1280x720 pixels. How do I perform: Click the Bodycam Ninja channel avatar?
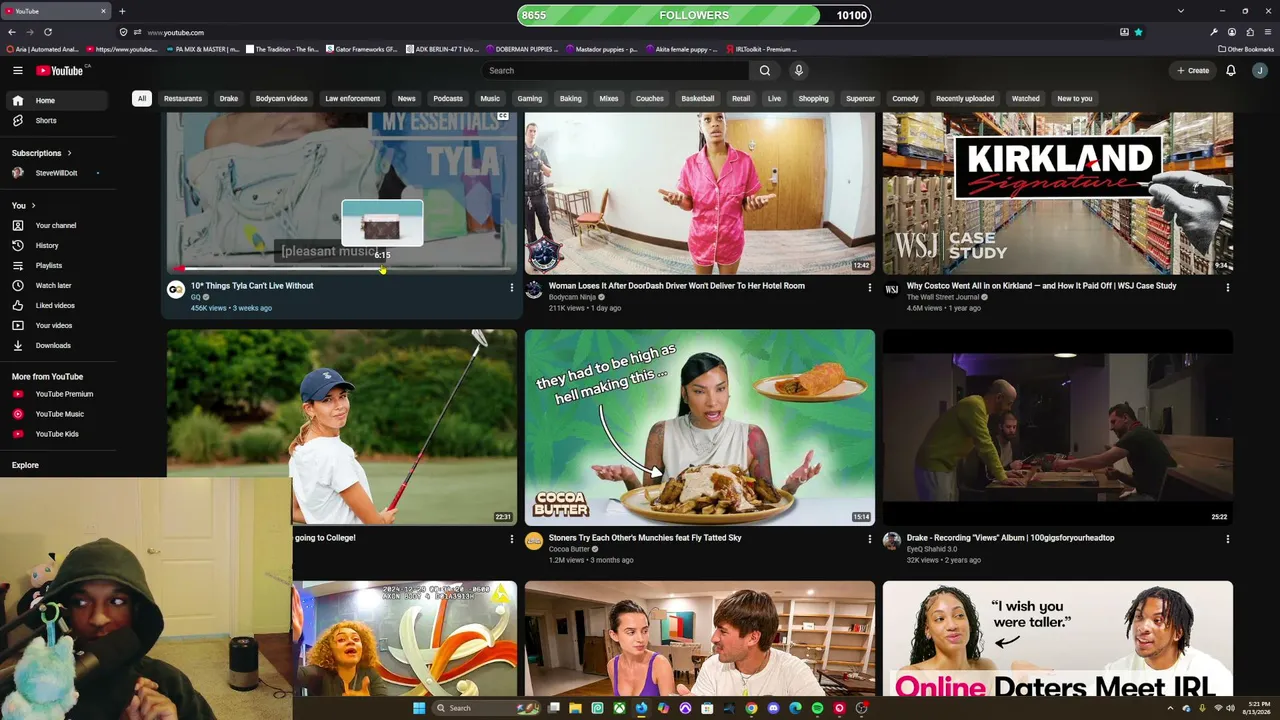tap(534, 290)
